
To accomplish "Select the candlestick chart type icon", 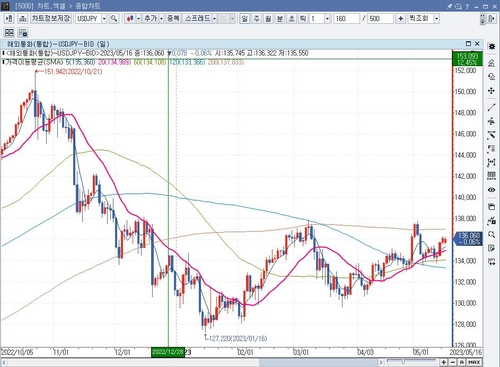I will point(130,19).
